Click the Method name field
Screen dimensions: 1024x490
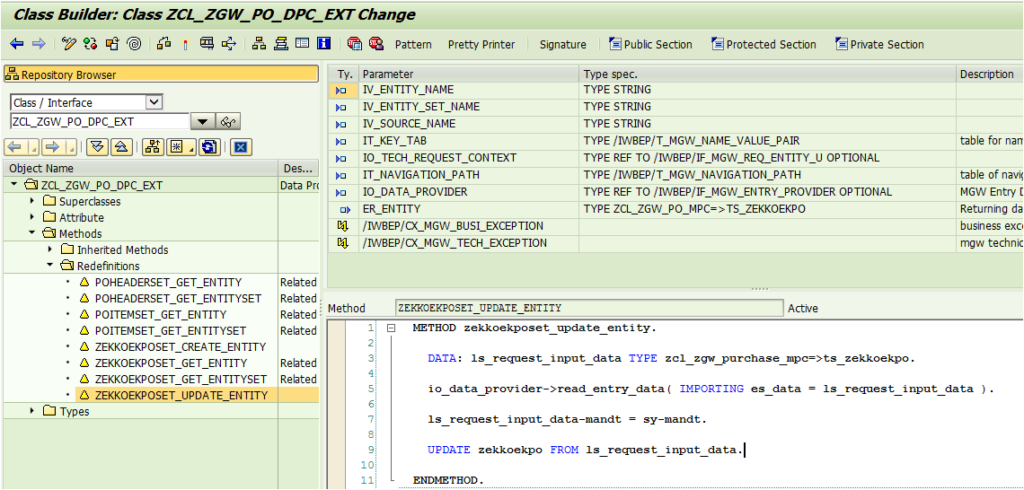(588, 308)
